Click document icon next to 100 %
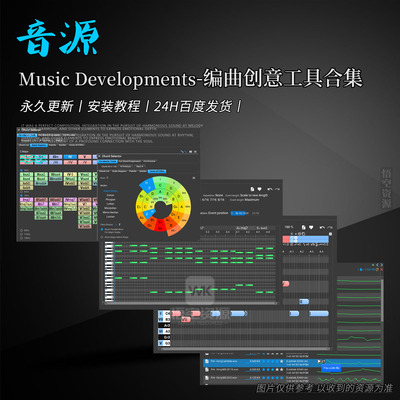 click(304, 227)
